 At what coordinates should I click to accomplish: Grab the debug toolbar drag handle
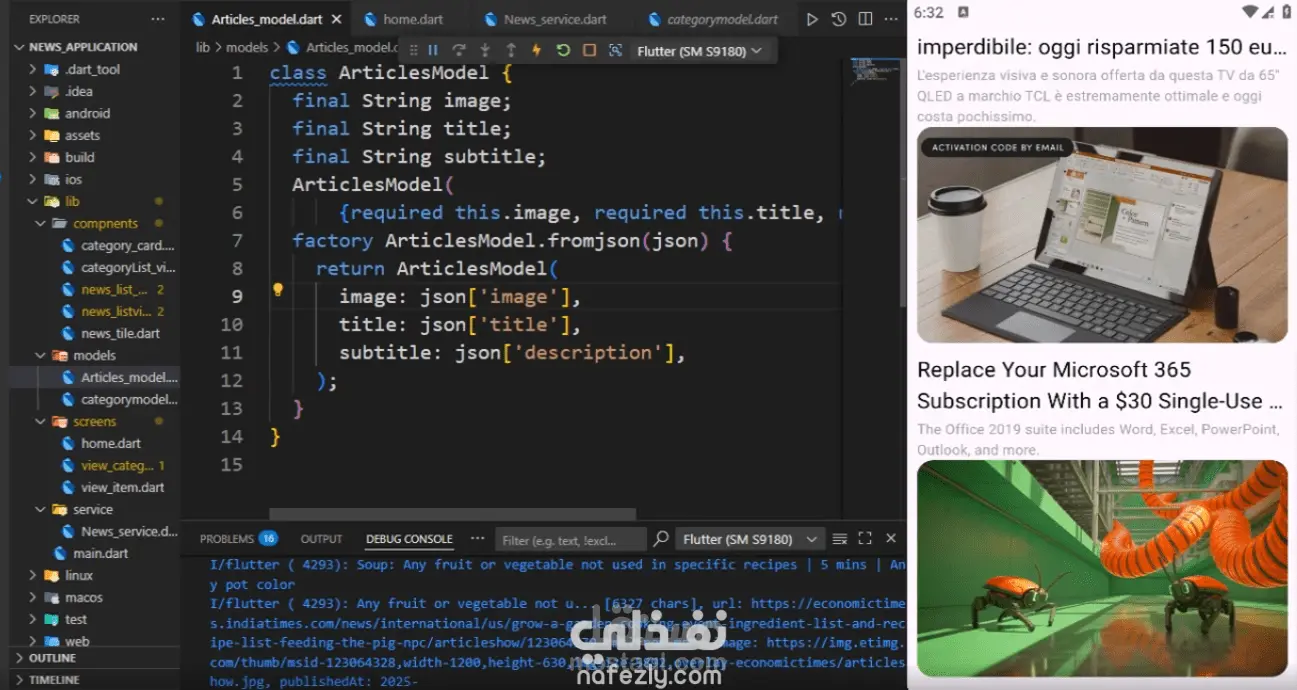coord(413,50)
